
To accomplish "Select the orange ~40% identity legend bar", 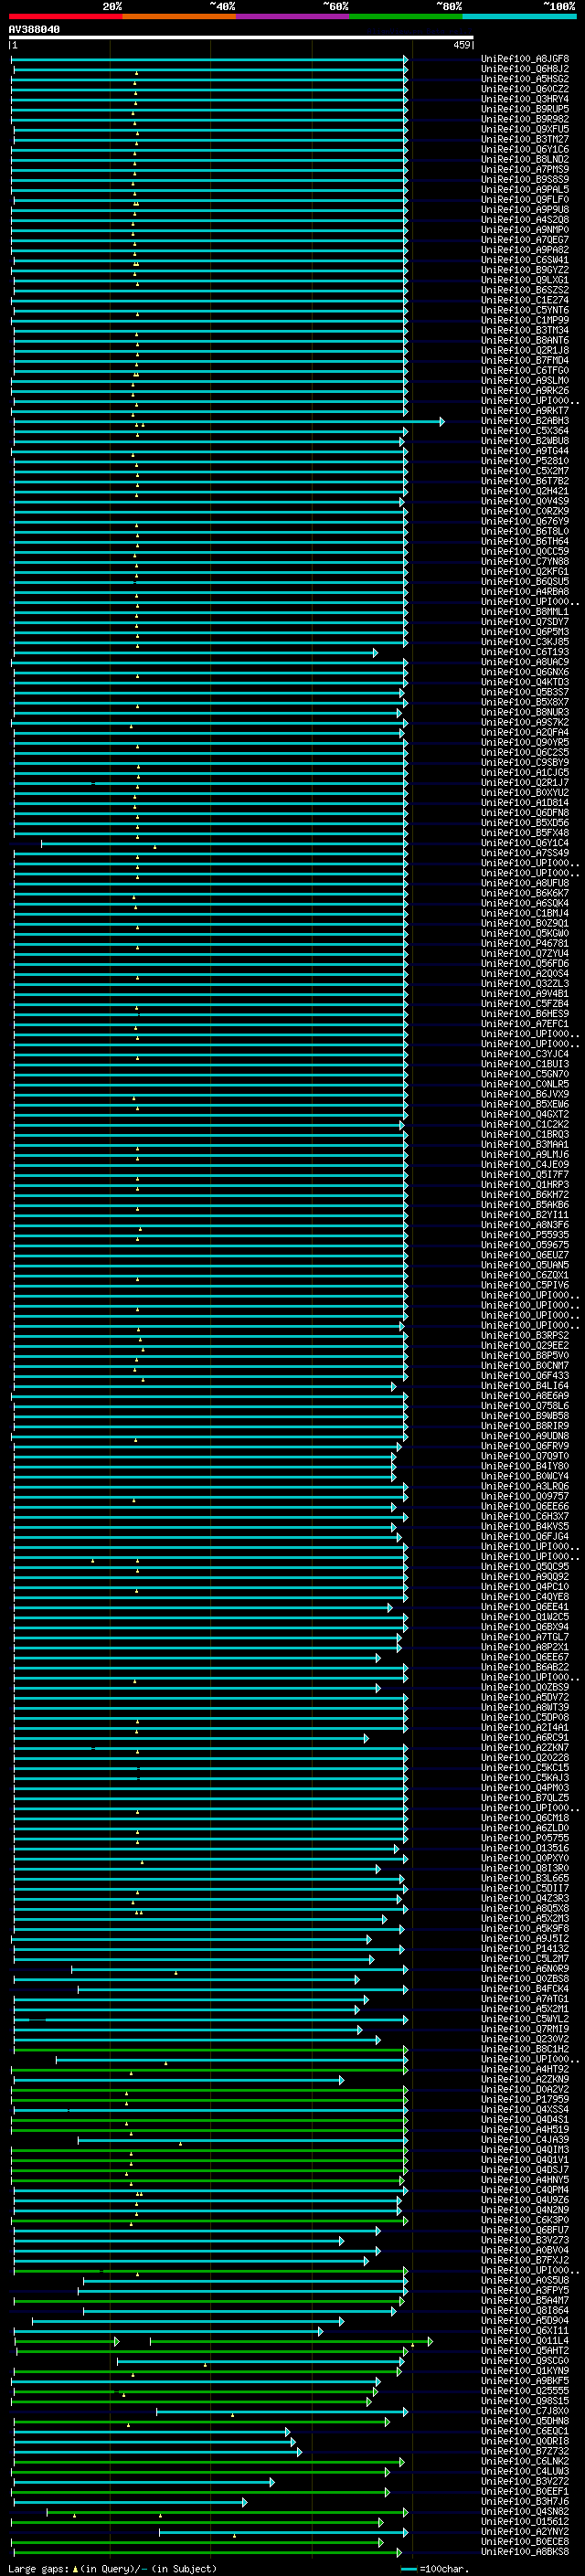I will [x=179, y=16].
